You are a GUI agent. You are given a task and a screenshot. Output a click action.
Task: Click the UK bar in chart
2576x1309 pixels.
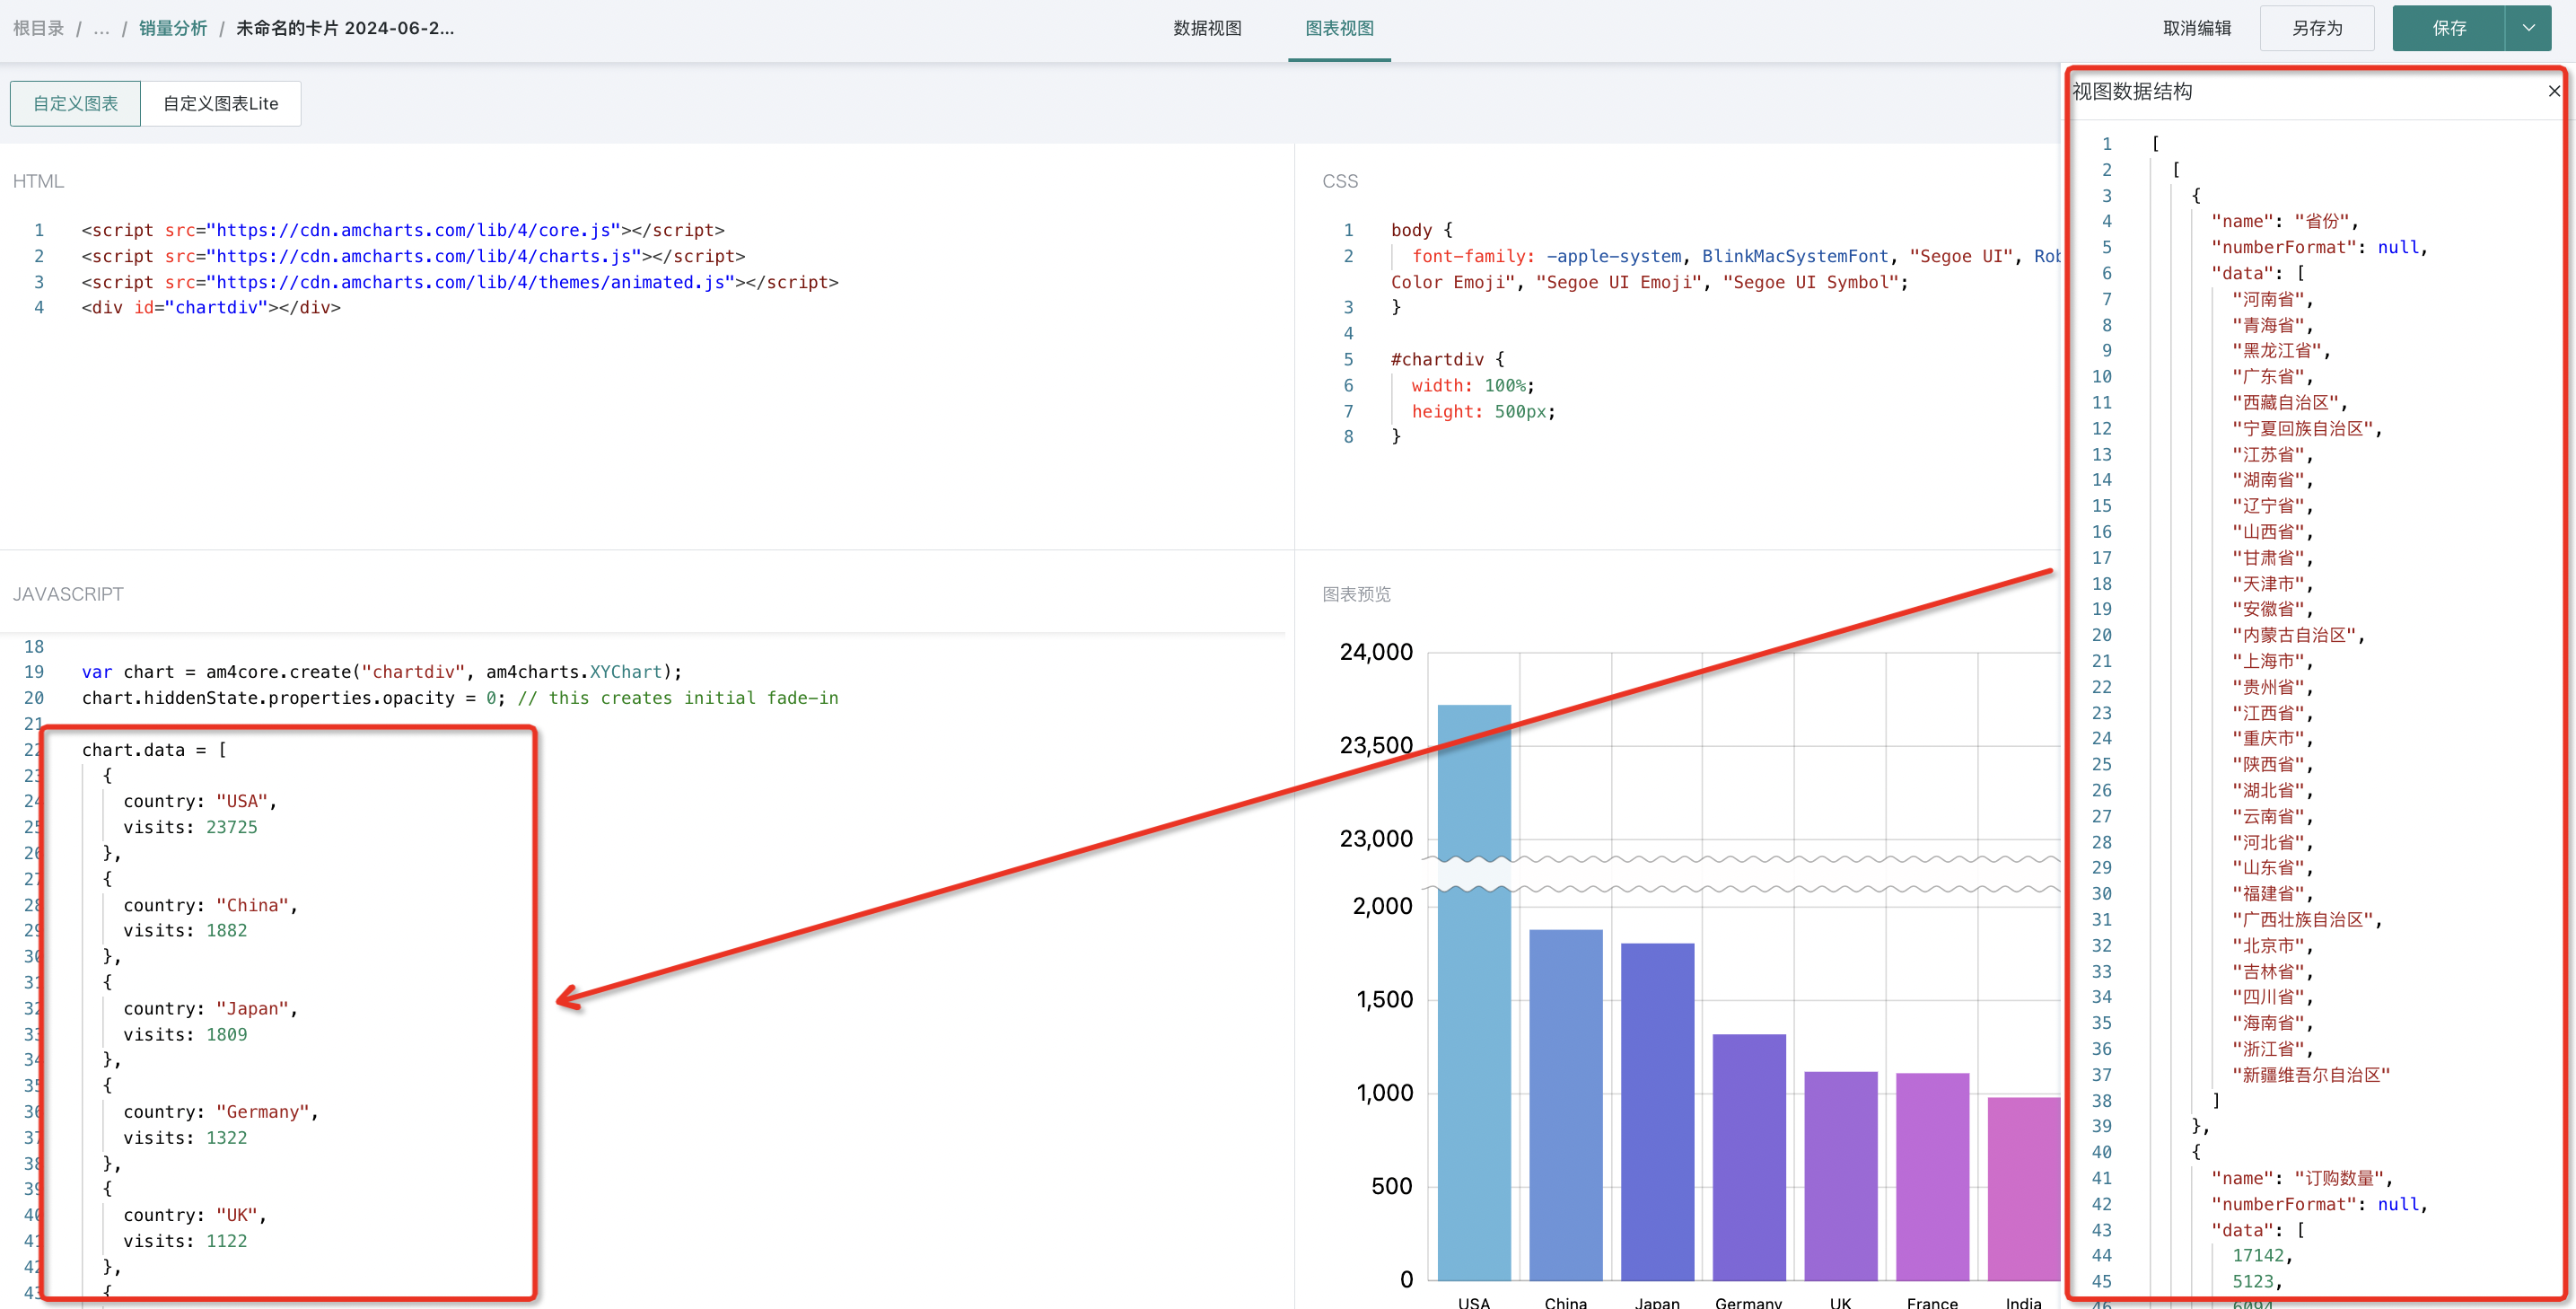(x=1841, y=1176)
